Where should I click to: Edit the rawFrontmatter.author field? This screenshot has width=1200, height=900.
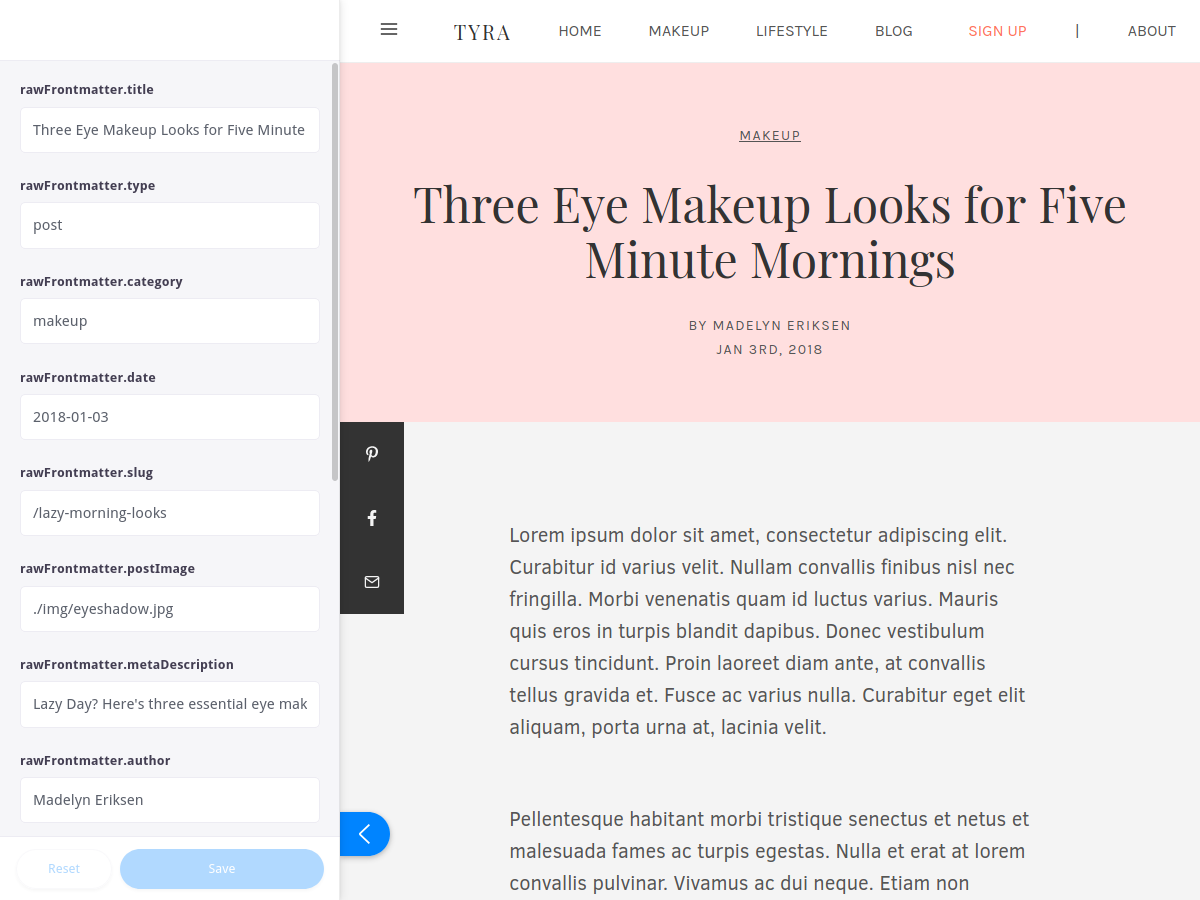point(170,800)
